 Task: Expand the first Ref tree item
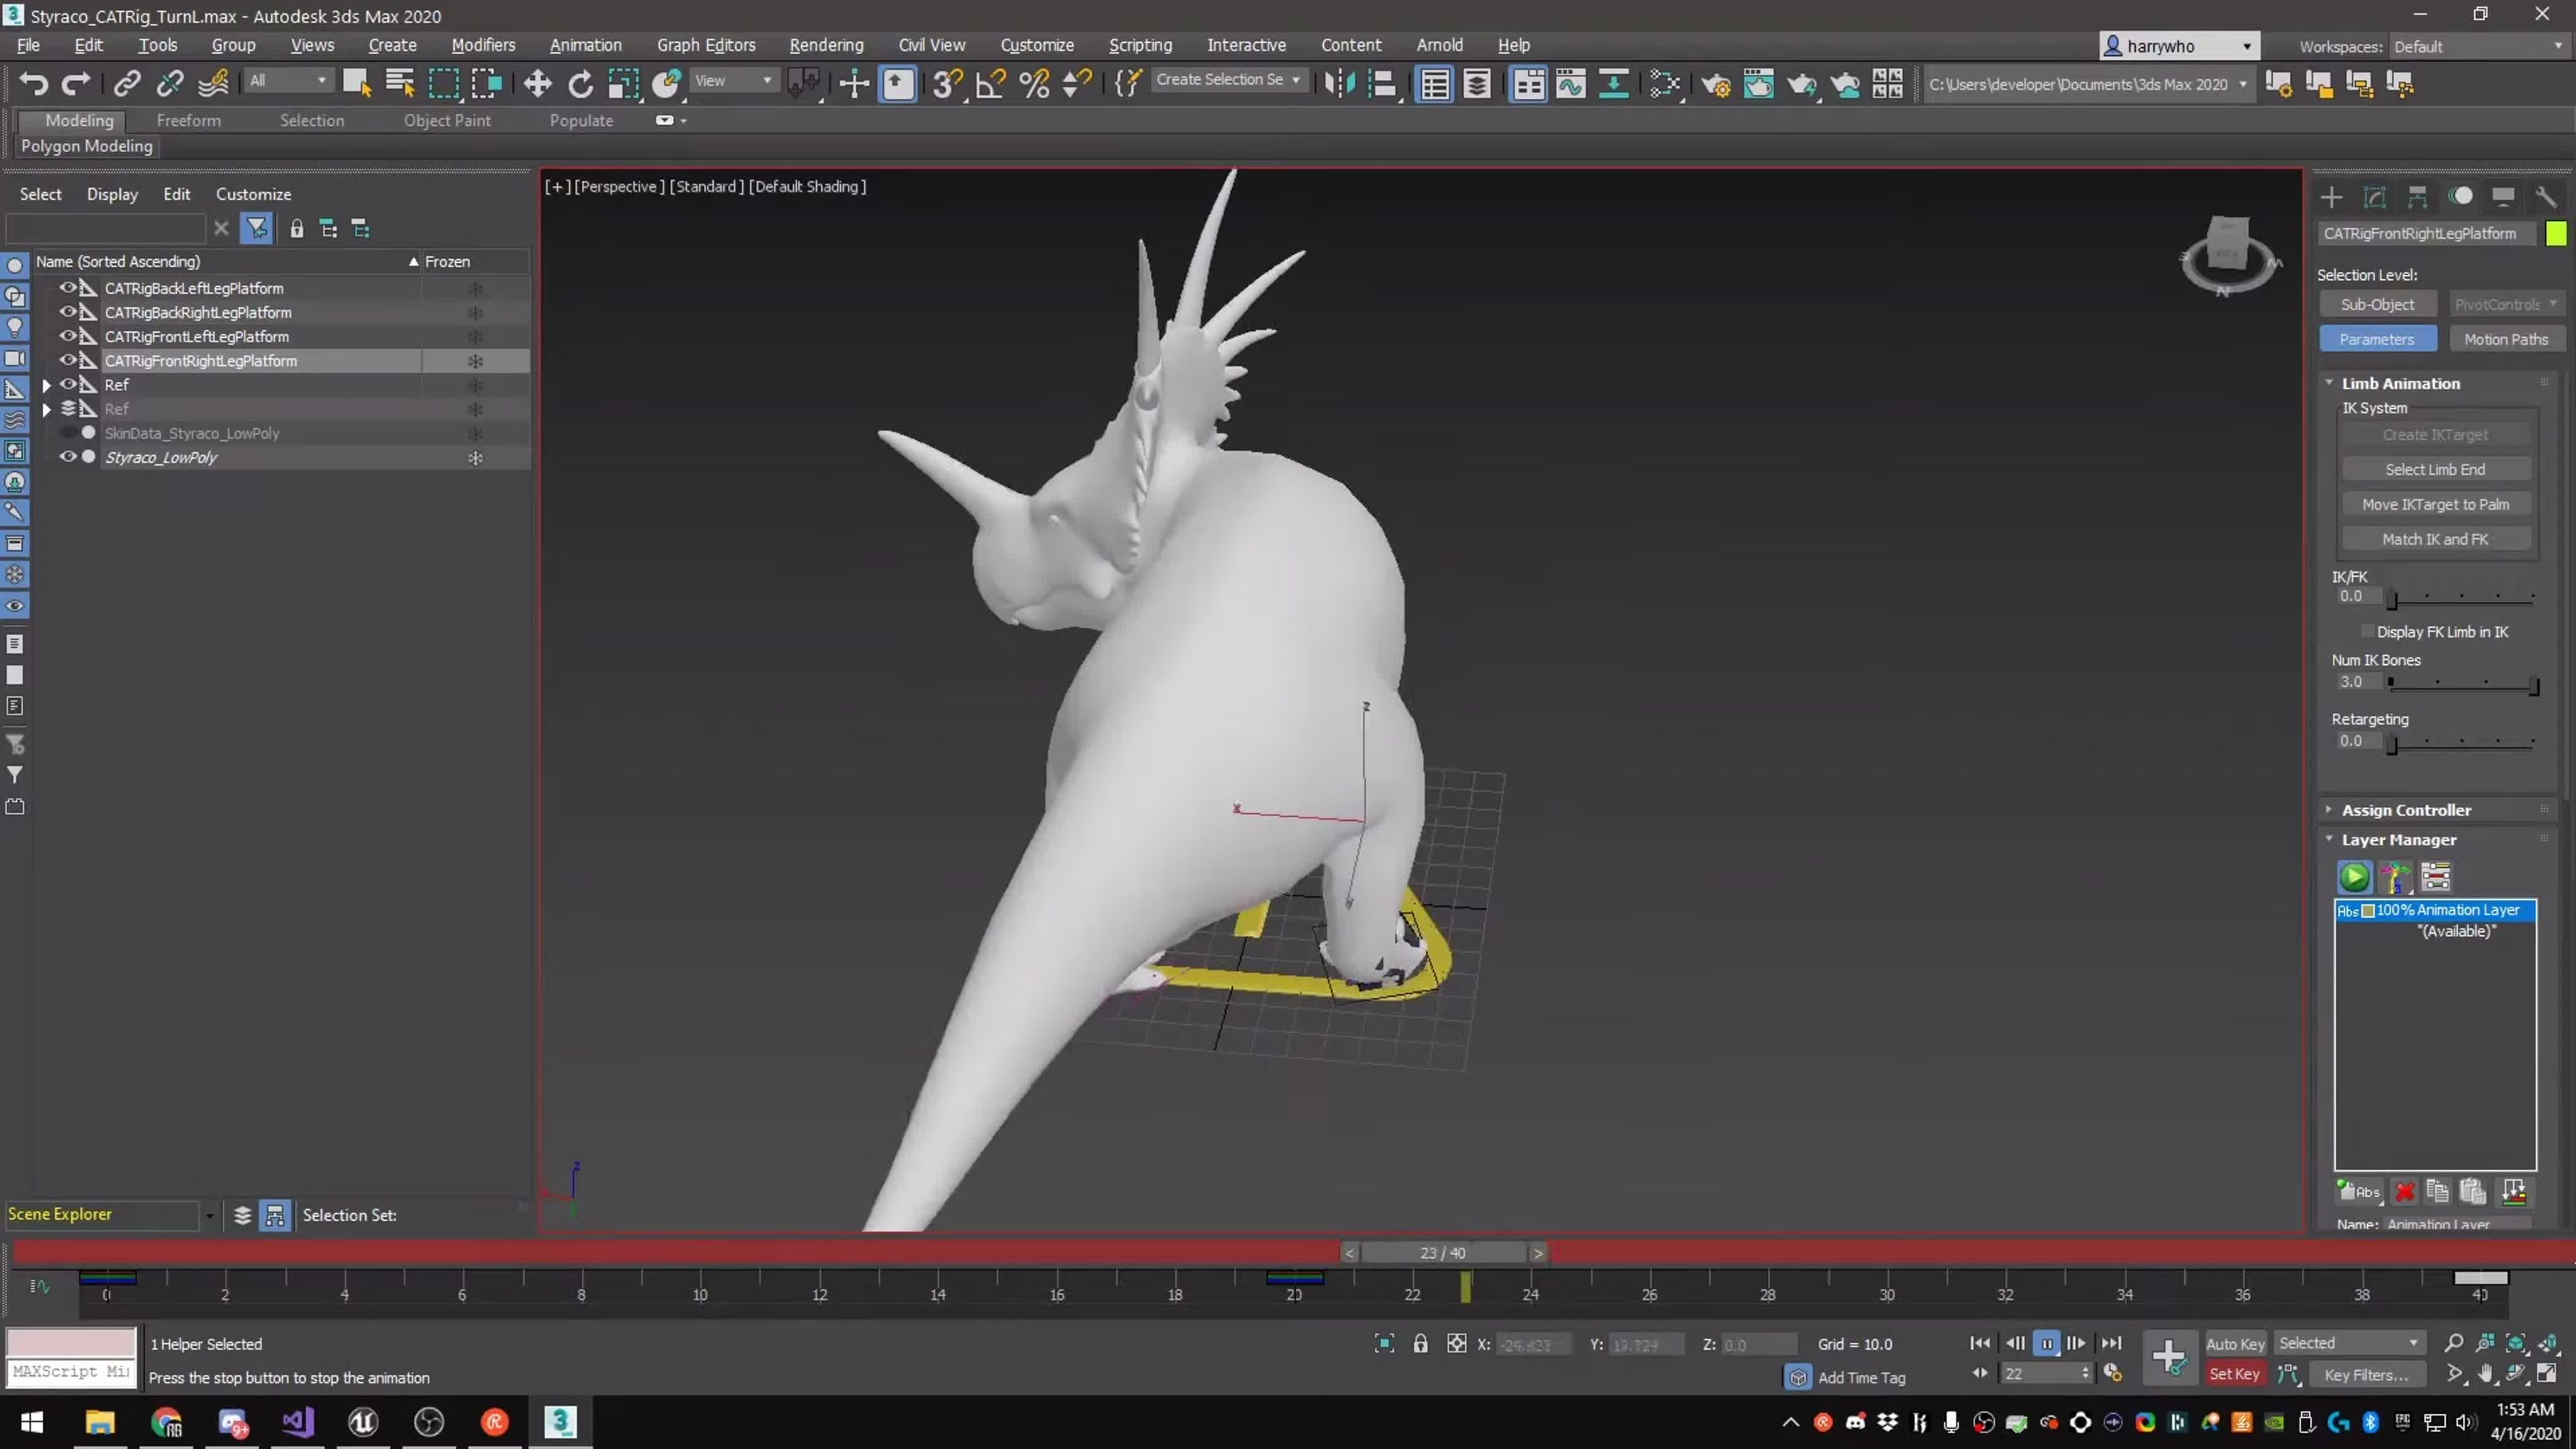pos(46,385)
